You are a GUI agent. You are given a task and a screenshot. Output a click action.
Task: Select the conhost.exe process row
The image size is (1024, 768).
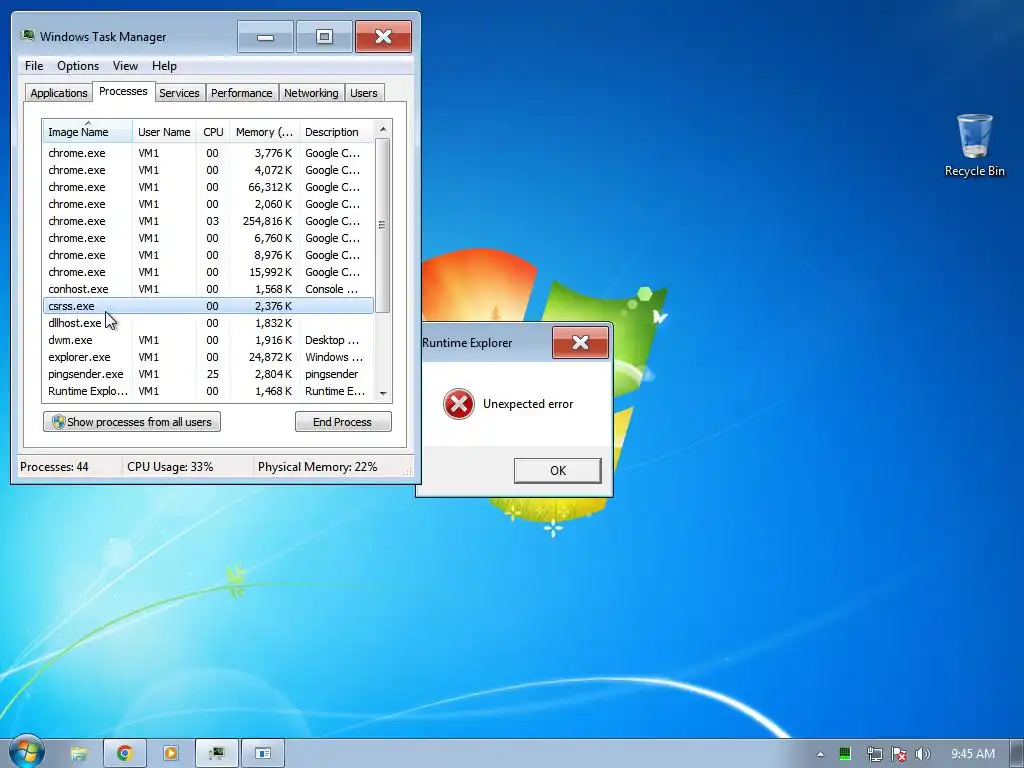[x=208, y=289]
